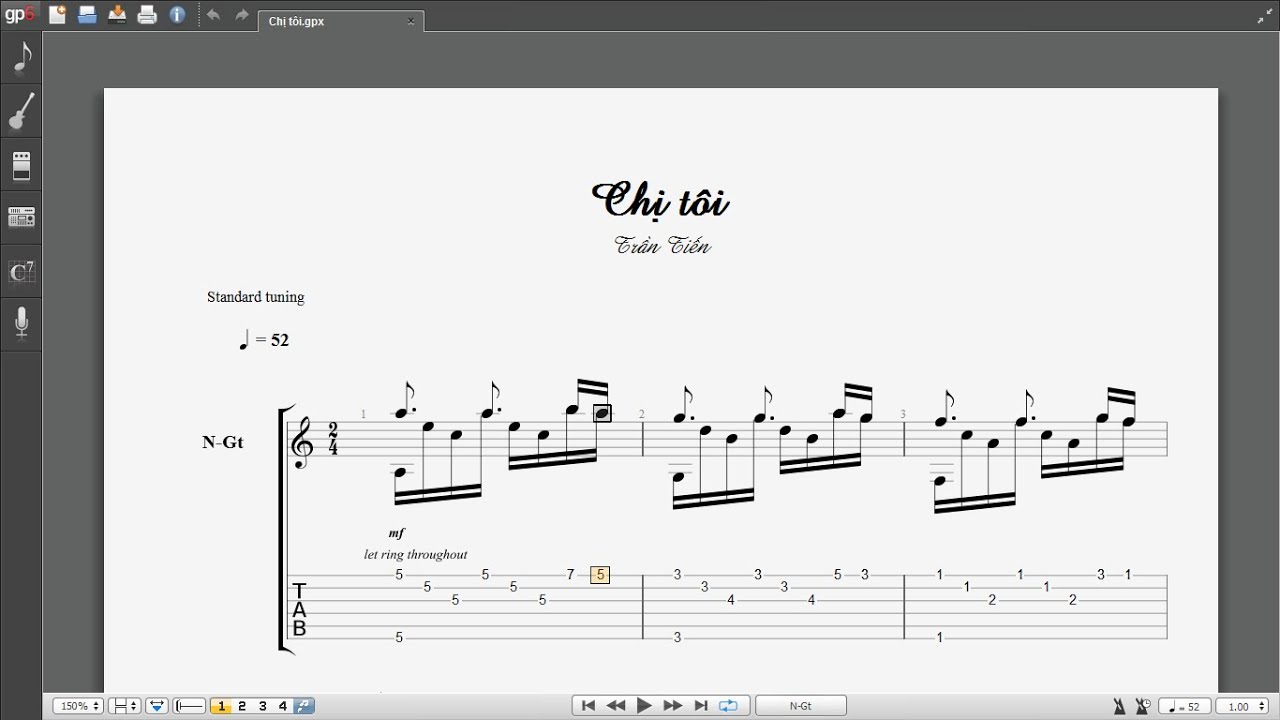Select the highlighted tab note 5

pos(600,575)
